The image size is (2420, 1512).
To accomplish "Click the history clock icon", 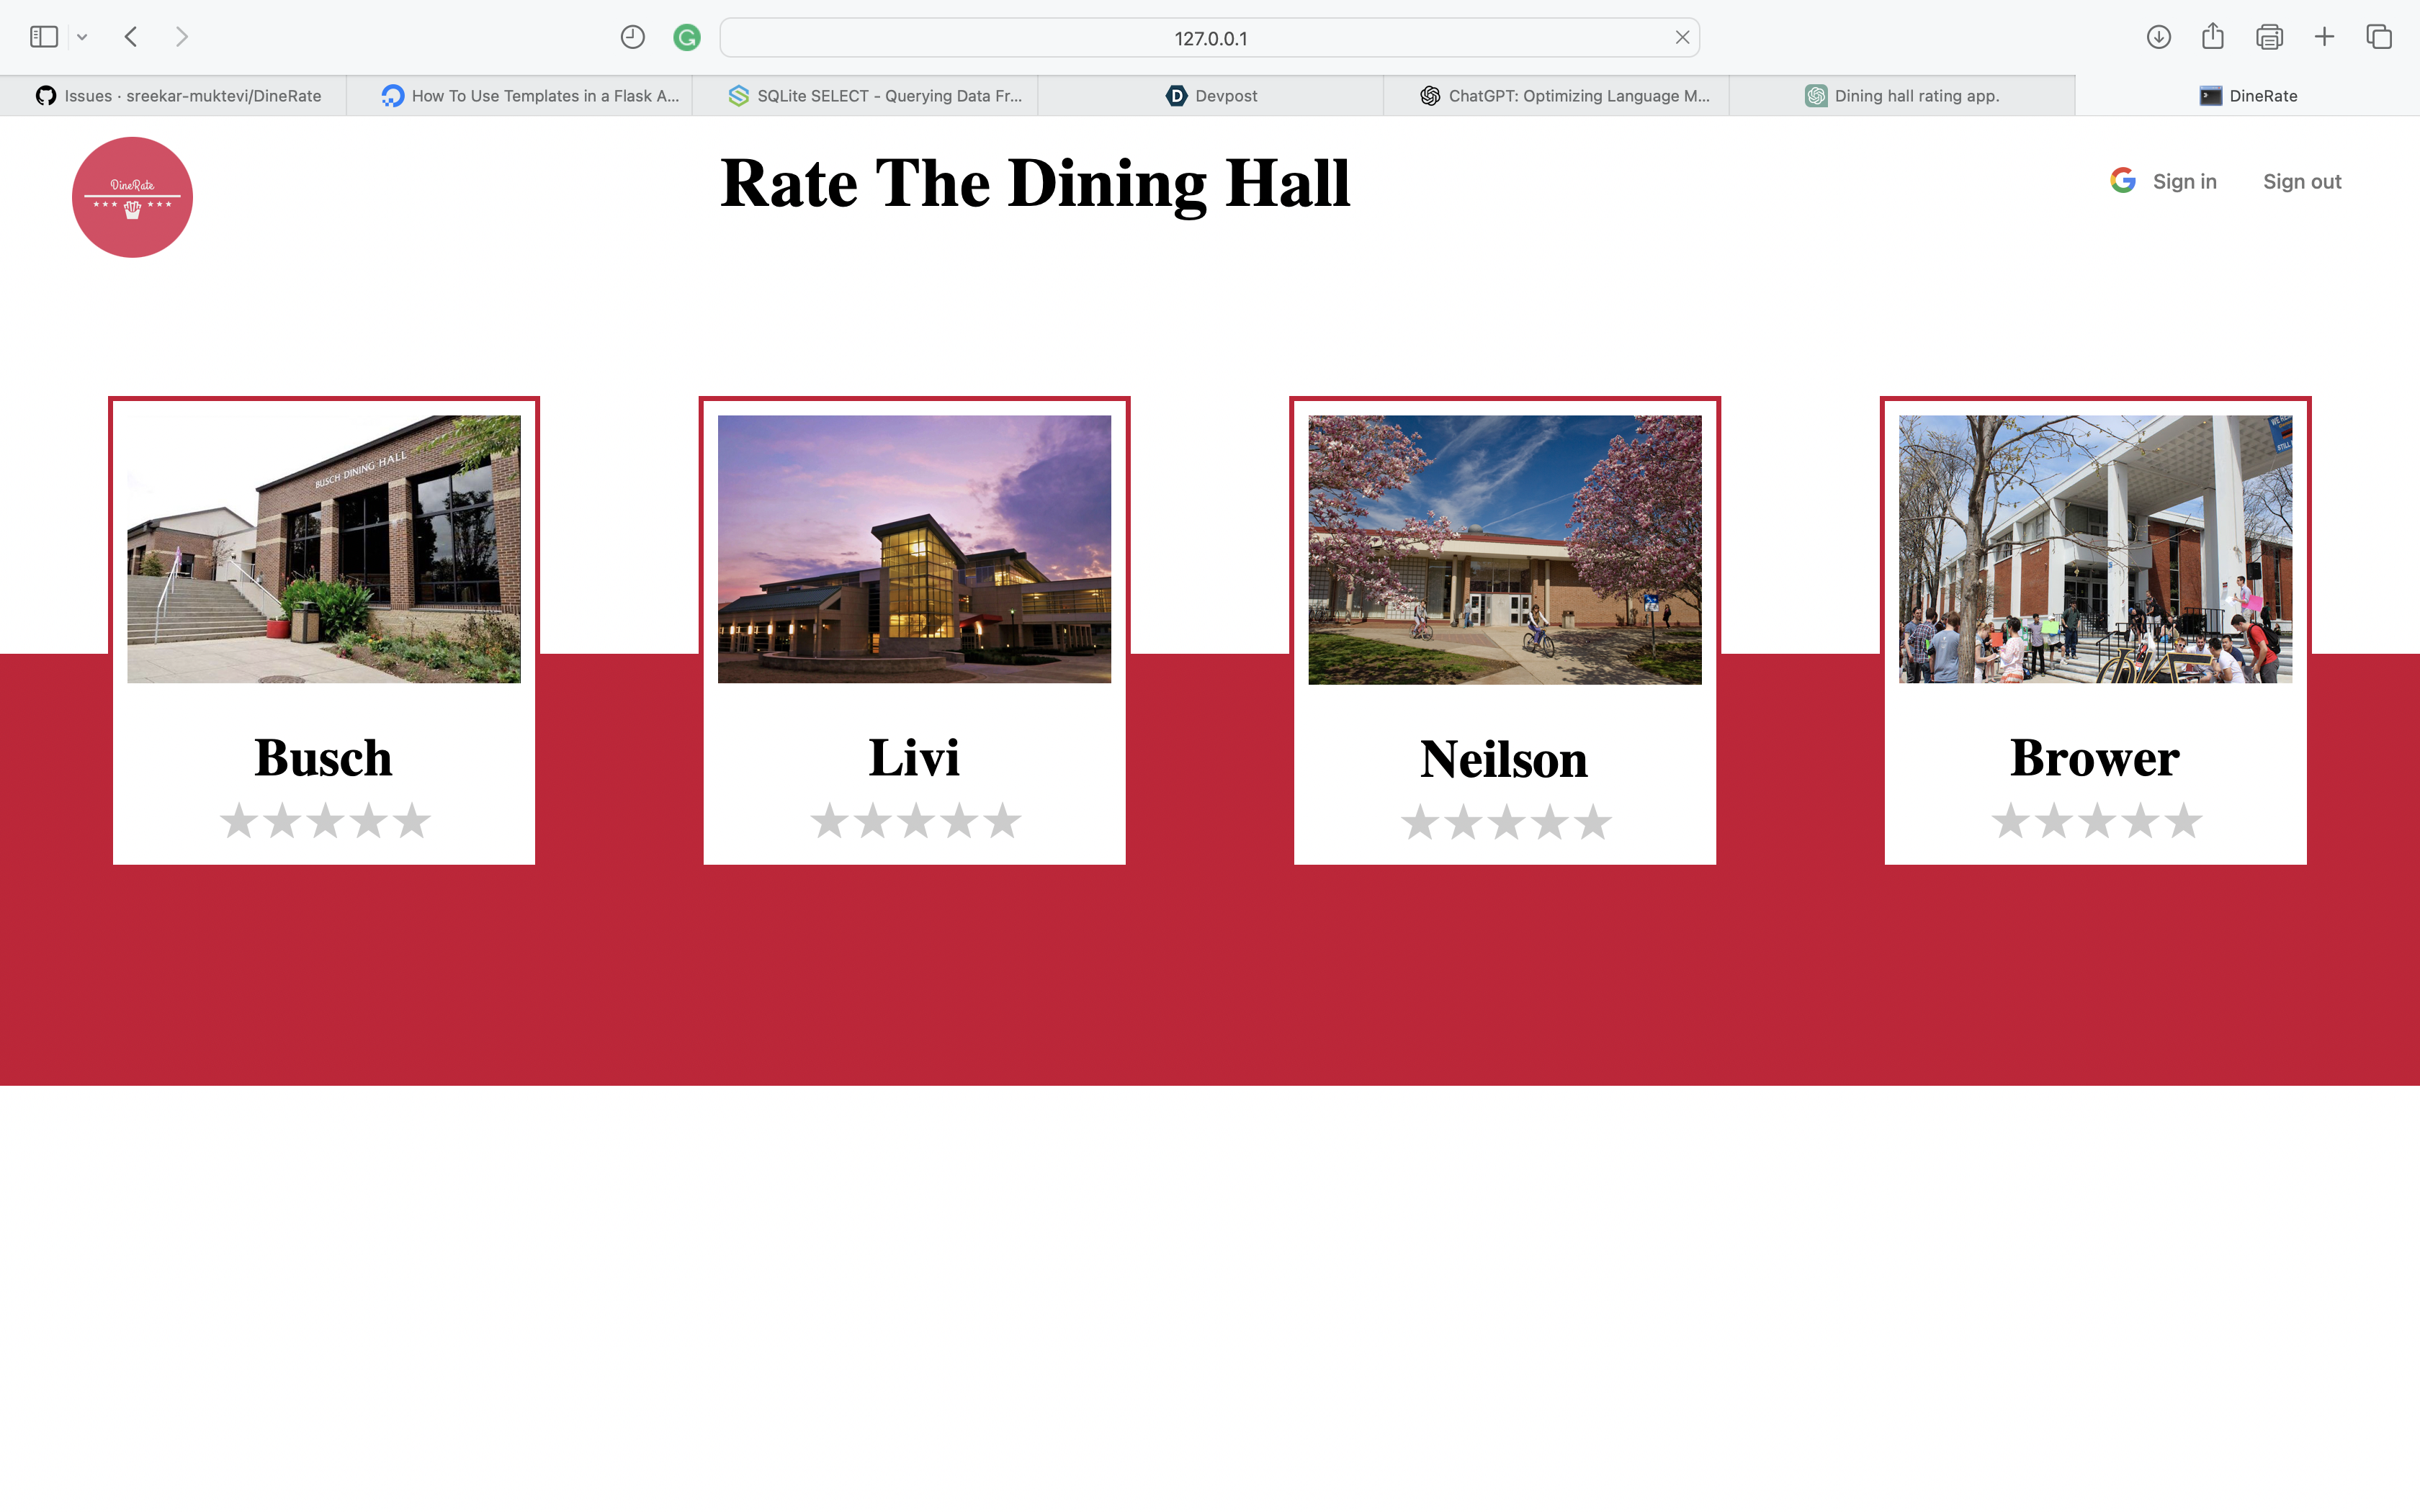I will (632, 37).
